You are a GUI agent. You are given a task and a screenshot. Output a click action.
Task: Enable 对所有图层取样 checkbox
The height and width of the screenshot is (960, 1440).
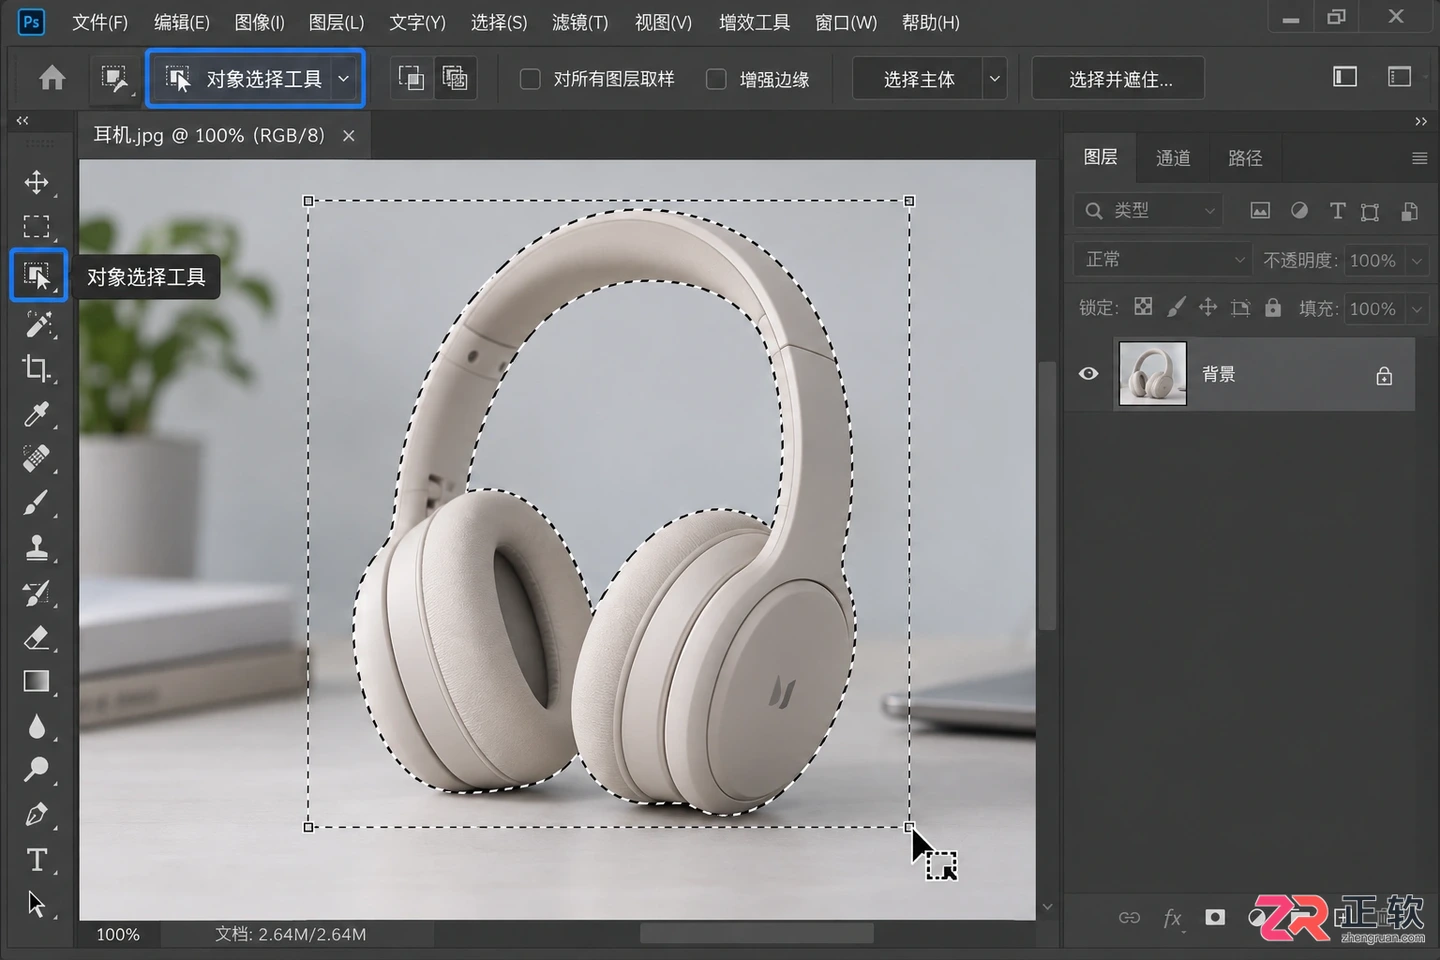pyautogui.click(x=531, y=79)
